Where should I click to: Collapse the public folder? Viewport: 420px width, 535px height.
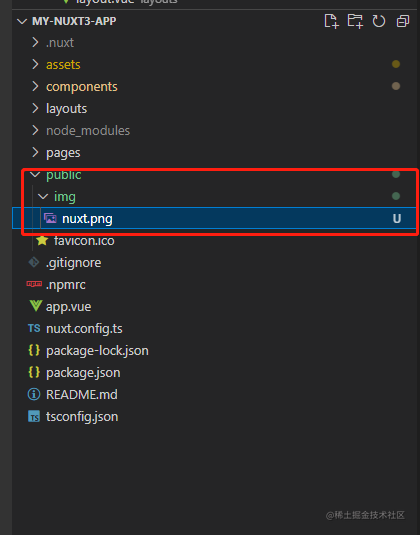click(x=214, y=175)
